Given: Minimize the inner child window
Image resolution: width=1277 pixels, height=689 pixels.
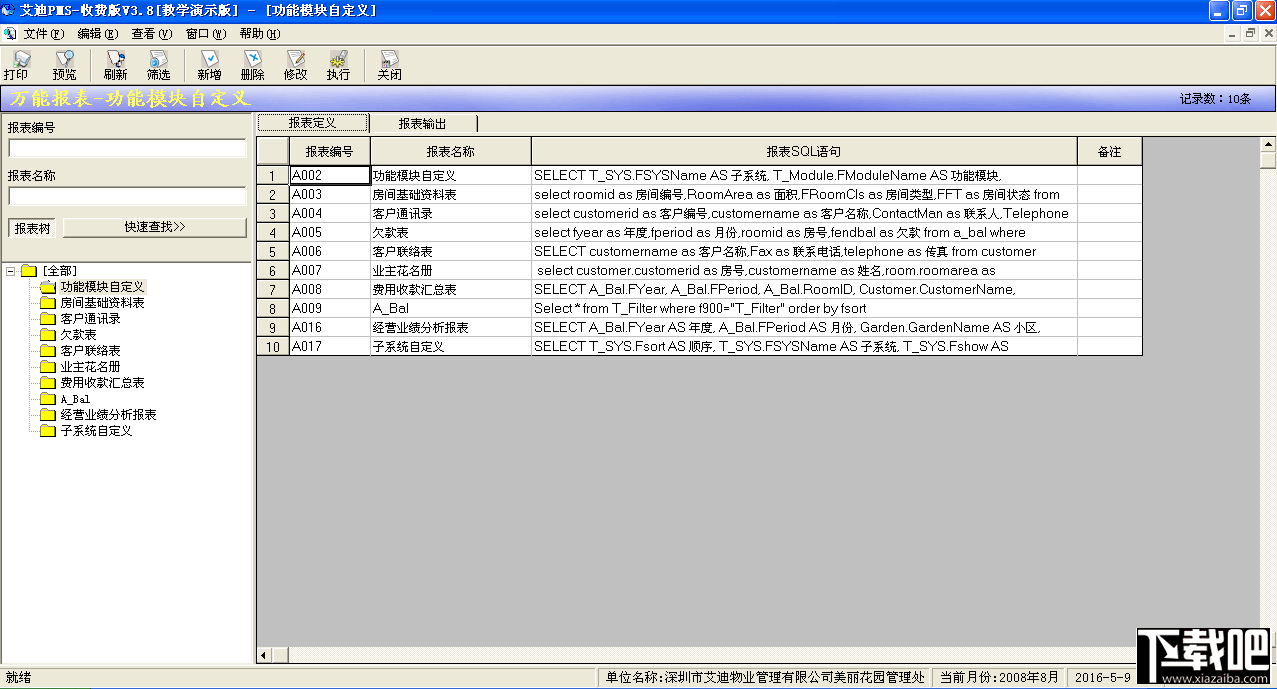Looking at the screenshot, I should pos(1233,33).
